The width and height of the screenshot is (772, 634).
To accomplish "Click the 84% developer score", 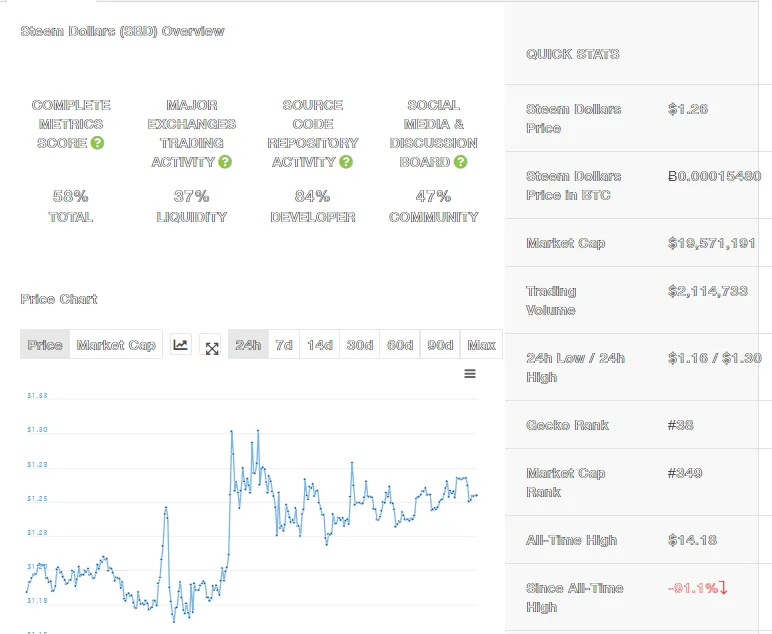I will (x=313, y=196).
